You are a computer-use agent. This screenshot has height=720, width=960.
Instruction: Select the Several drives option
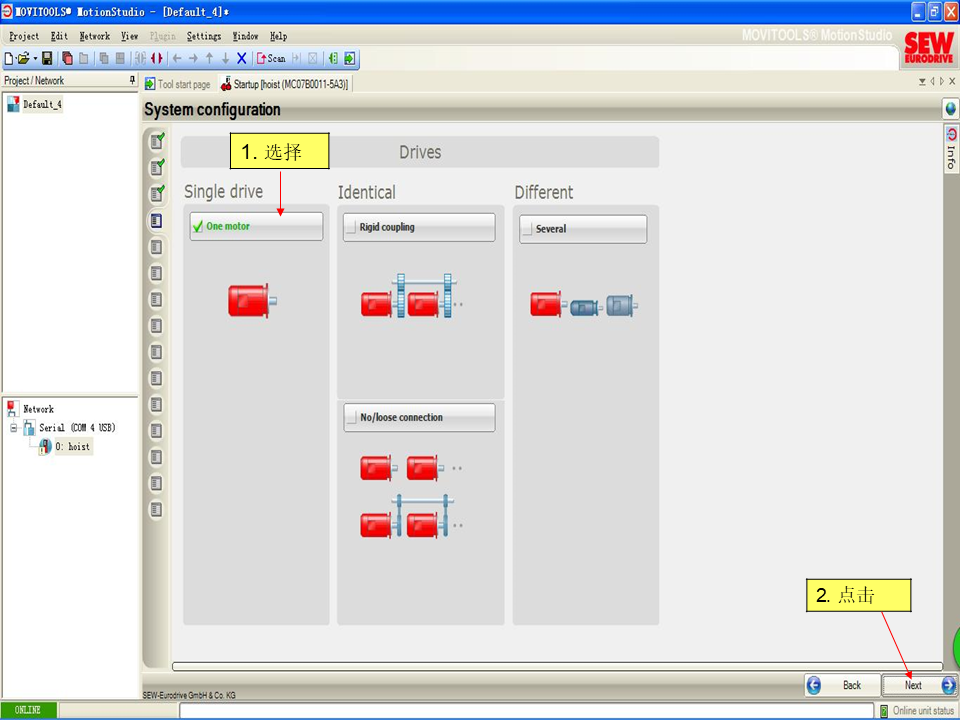point(582,229)
